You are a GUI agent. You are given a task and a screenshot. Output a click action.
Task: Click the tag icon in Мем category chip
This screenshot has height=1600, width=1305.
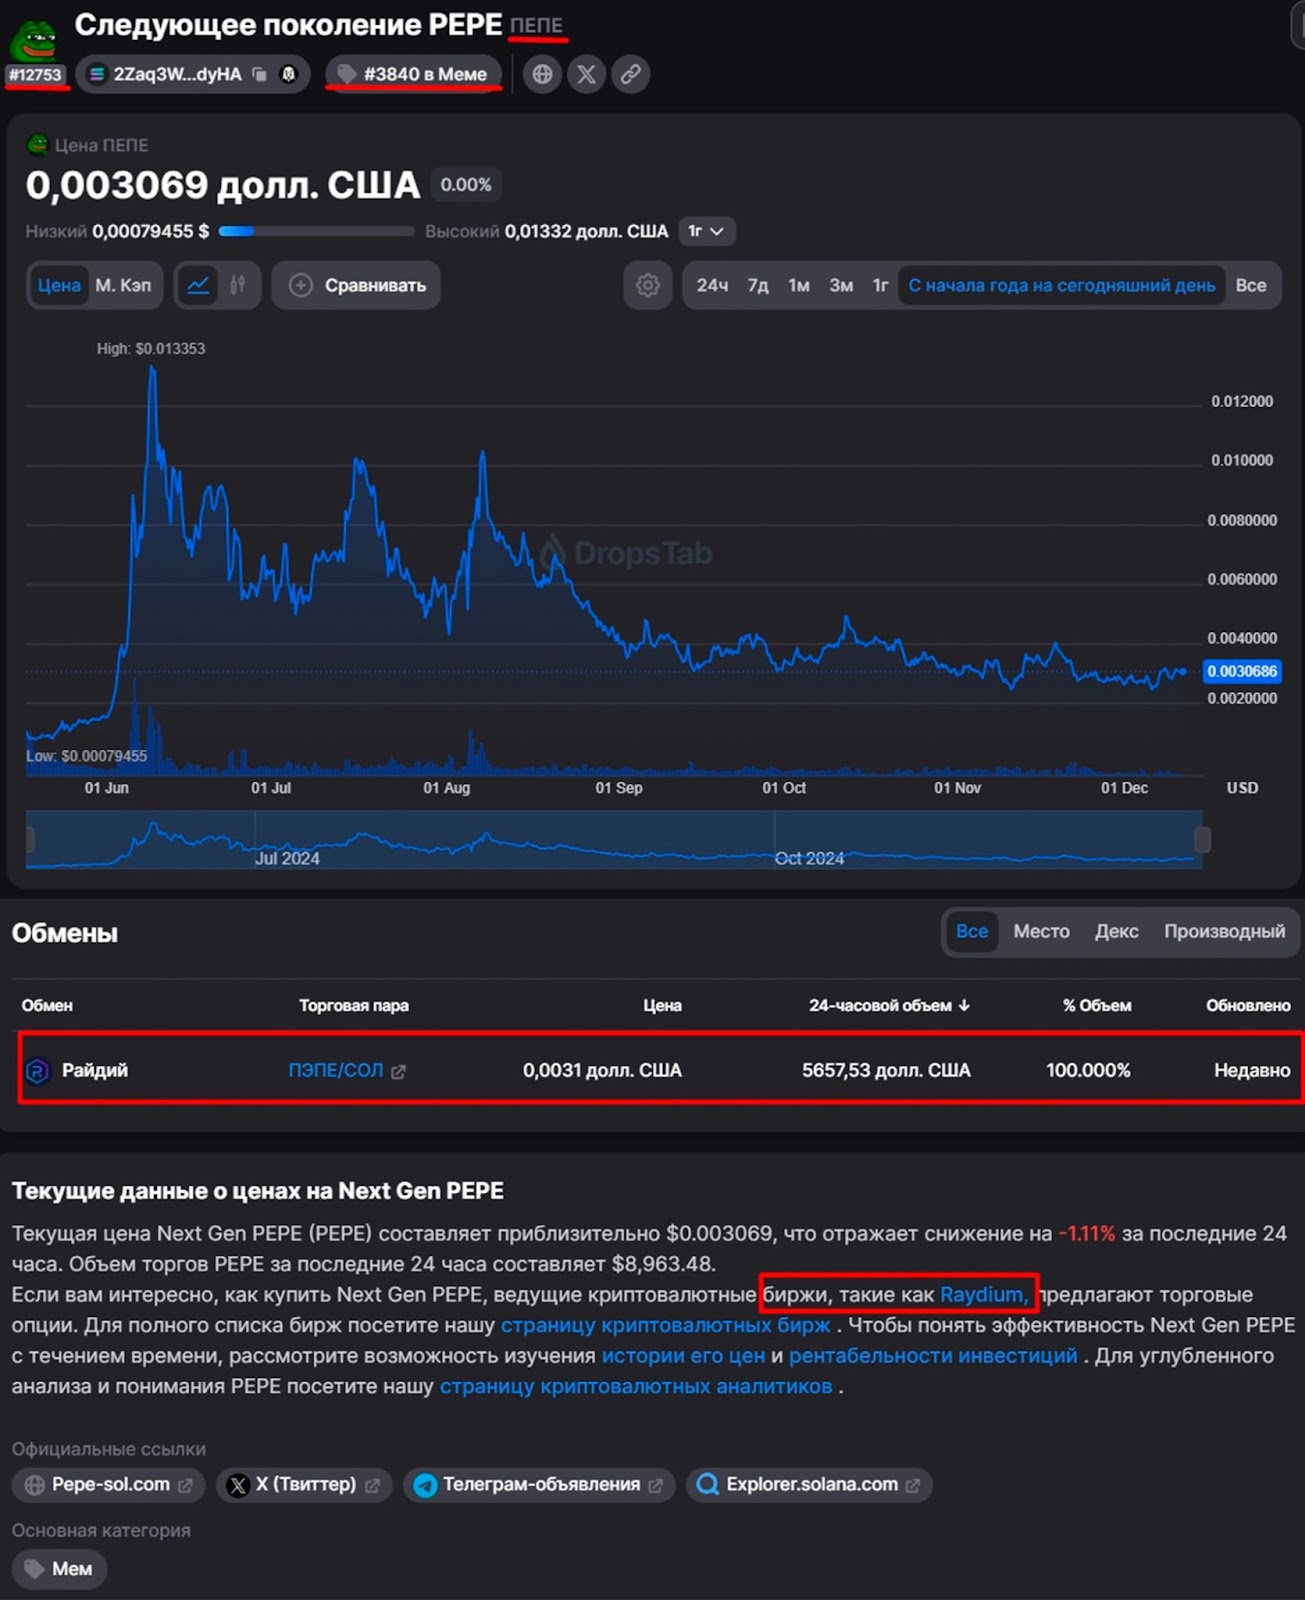[x=35, y=1569]
